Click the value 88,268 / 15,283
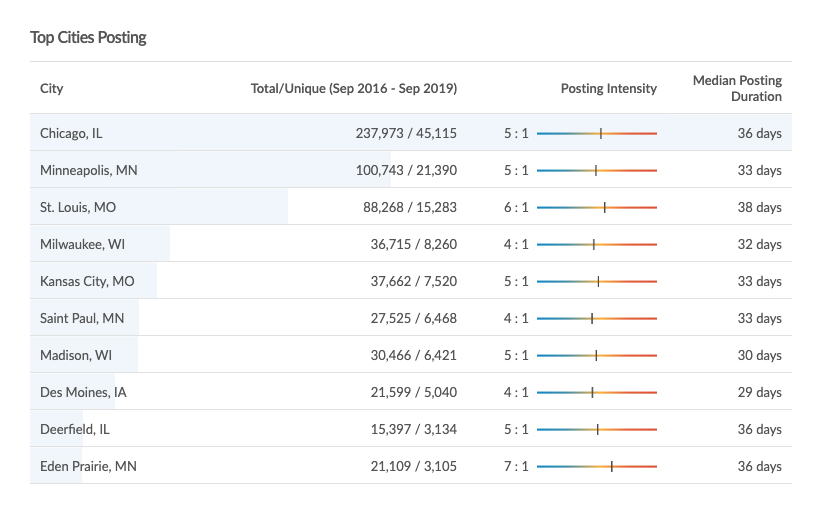The width and height of the screenshot is (822, 514). (410, 207)
